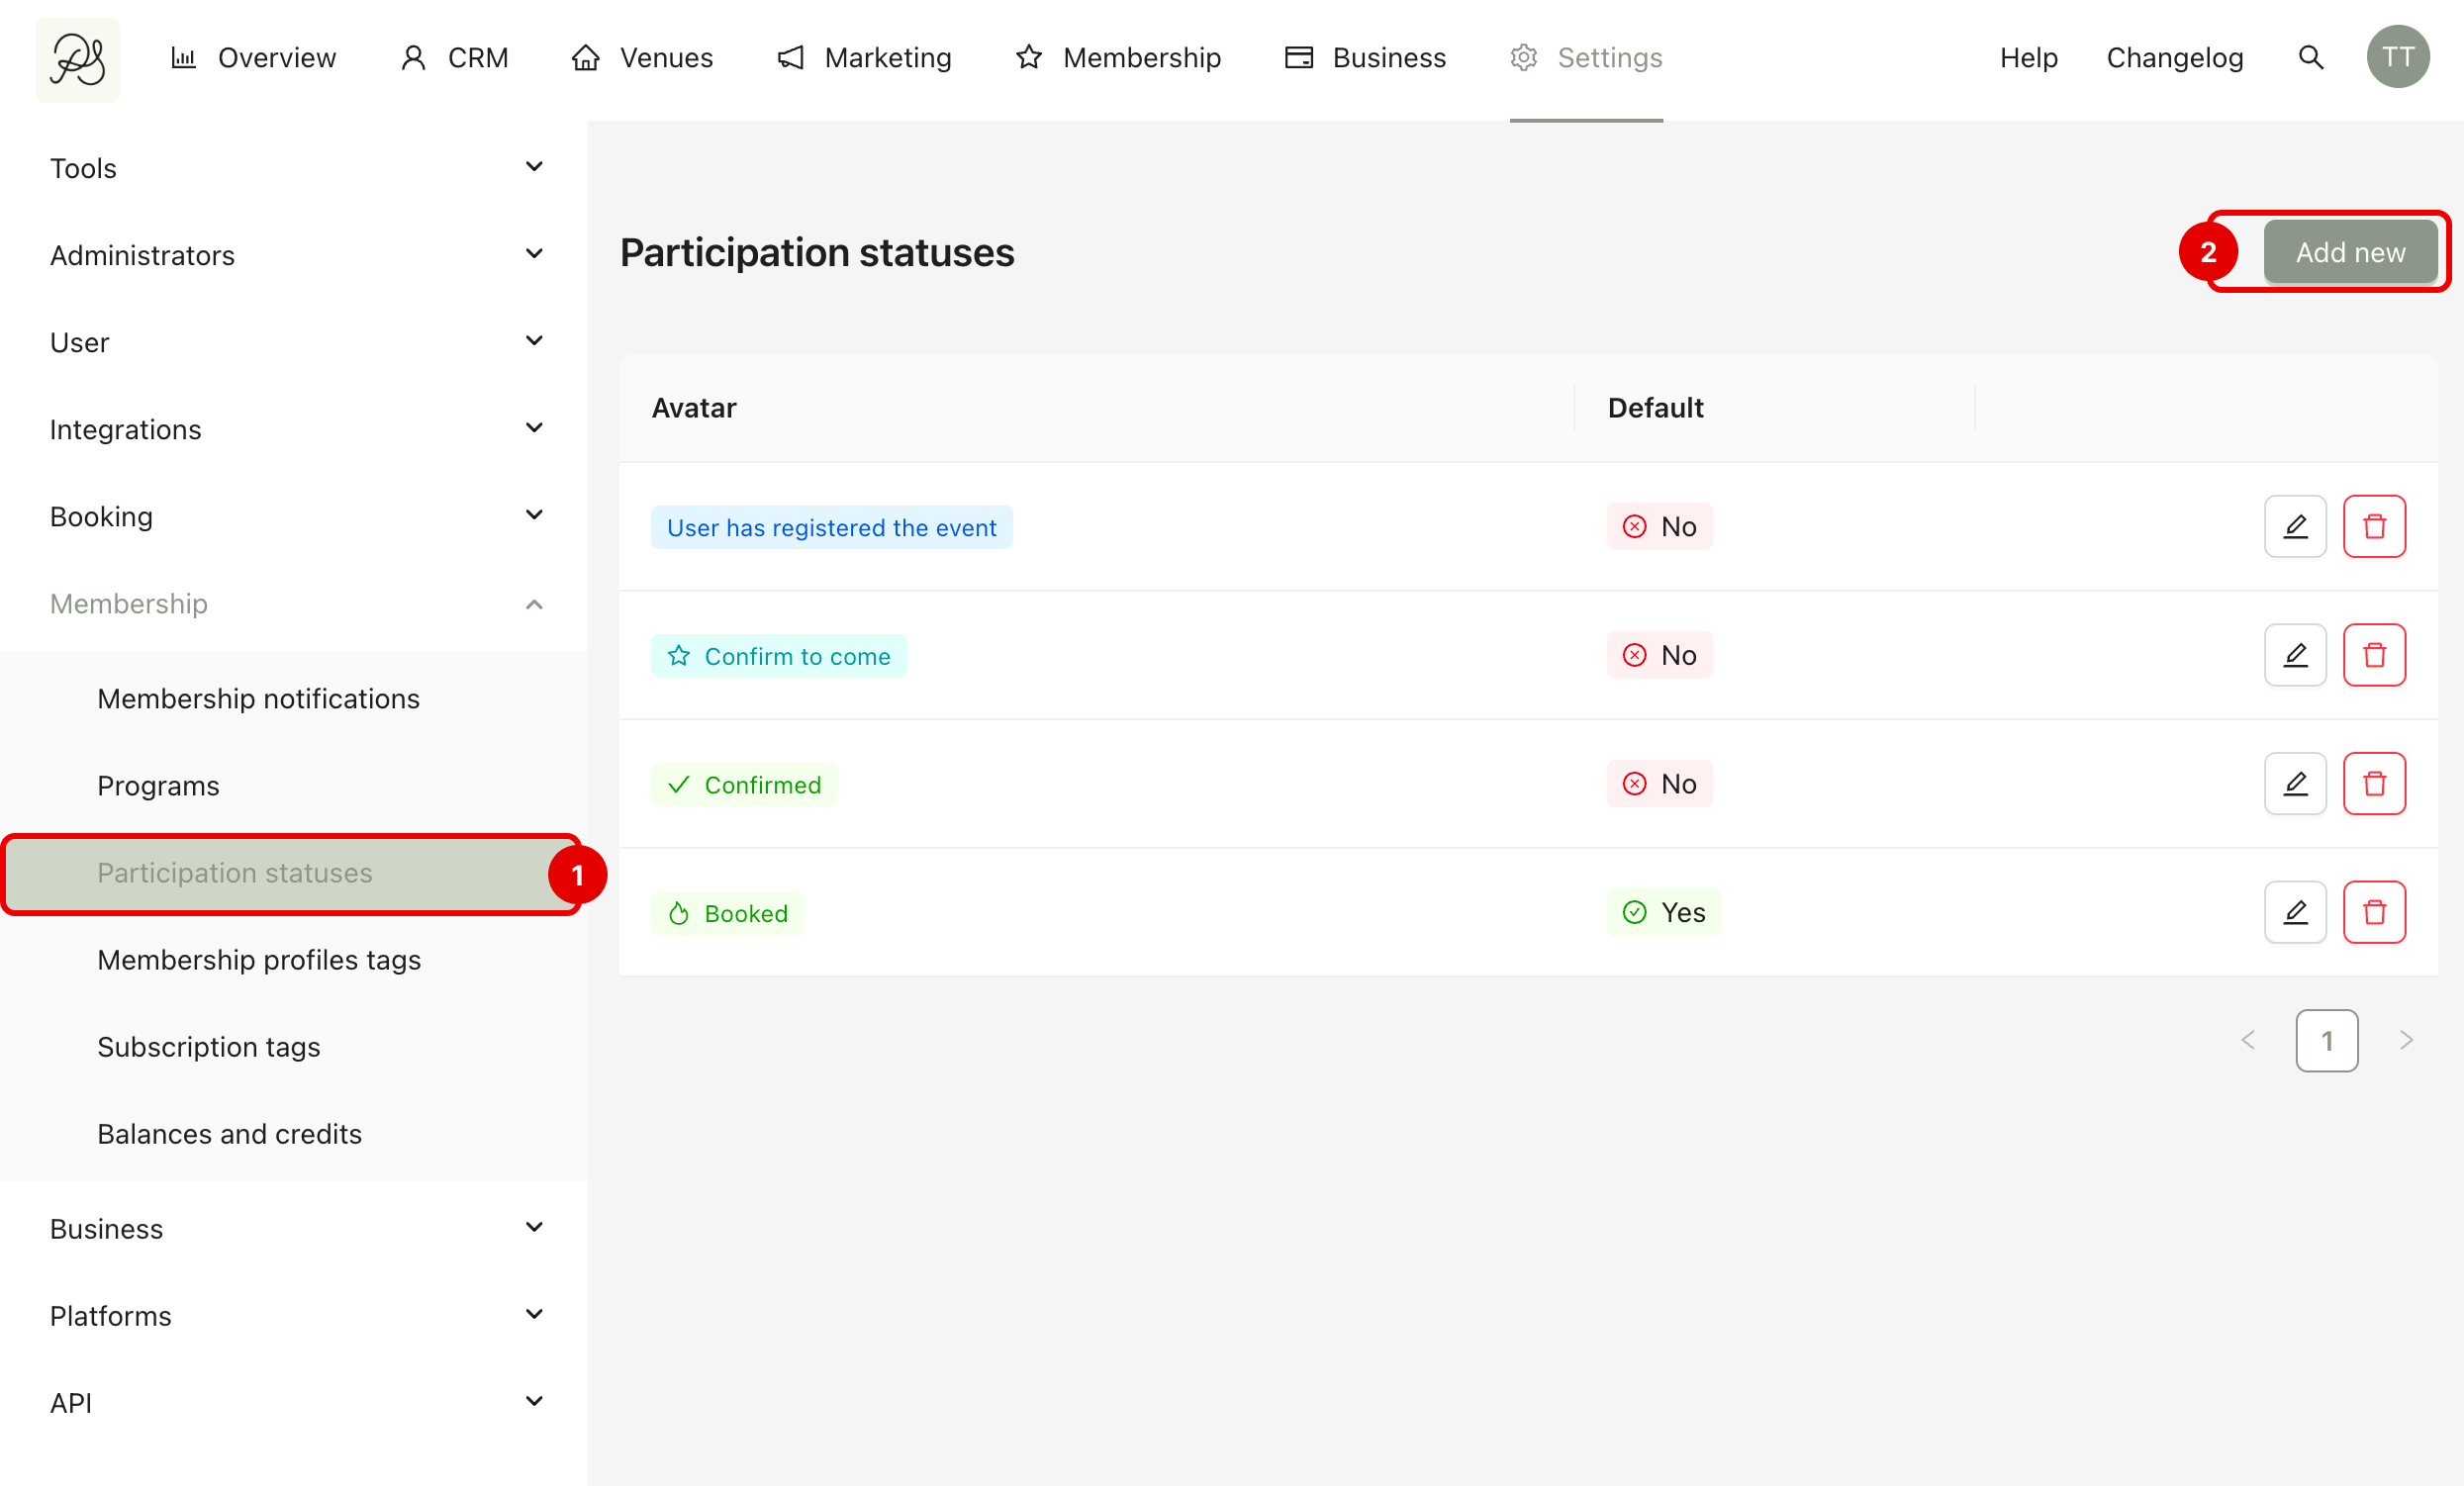Open the TT user avatar

[2397, 58]
